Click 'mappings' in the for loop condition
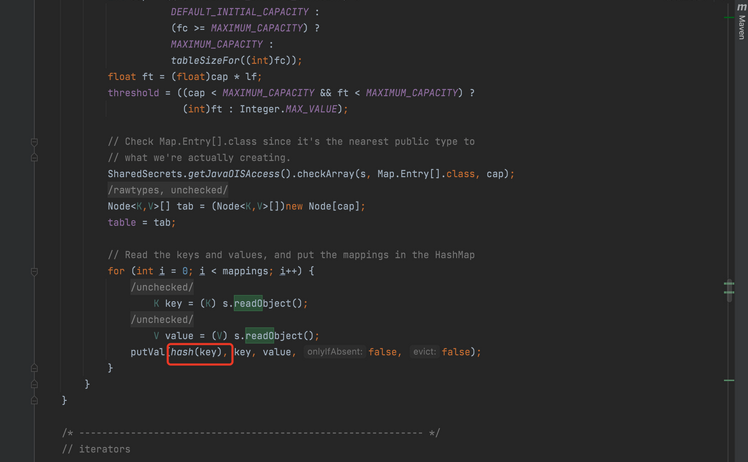This screenshot has height=462, width=748. click(245, 272)
